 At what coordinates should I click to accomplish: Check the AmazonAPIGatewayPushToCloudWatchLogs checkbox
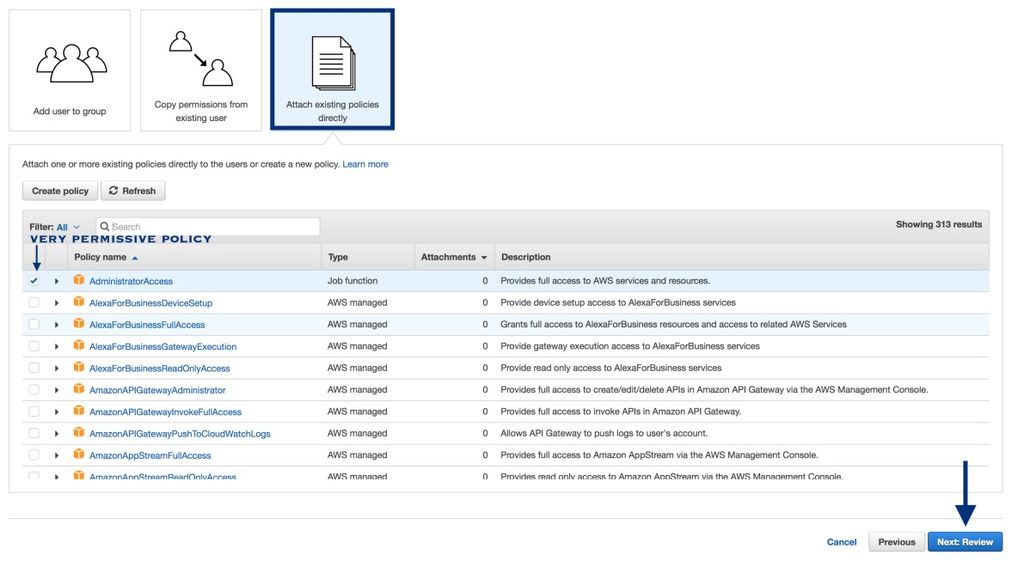[x=34, y=433]
